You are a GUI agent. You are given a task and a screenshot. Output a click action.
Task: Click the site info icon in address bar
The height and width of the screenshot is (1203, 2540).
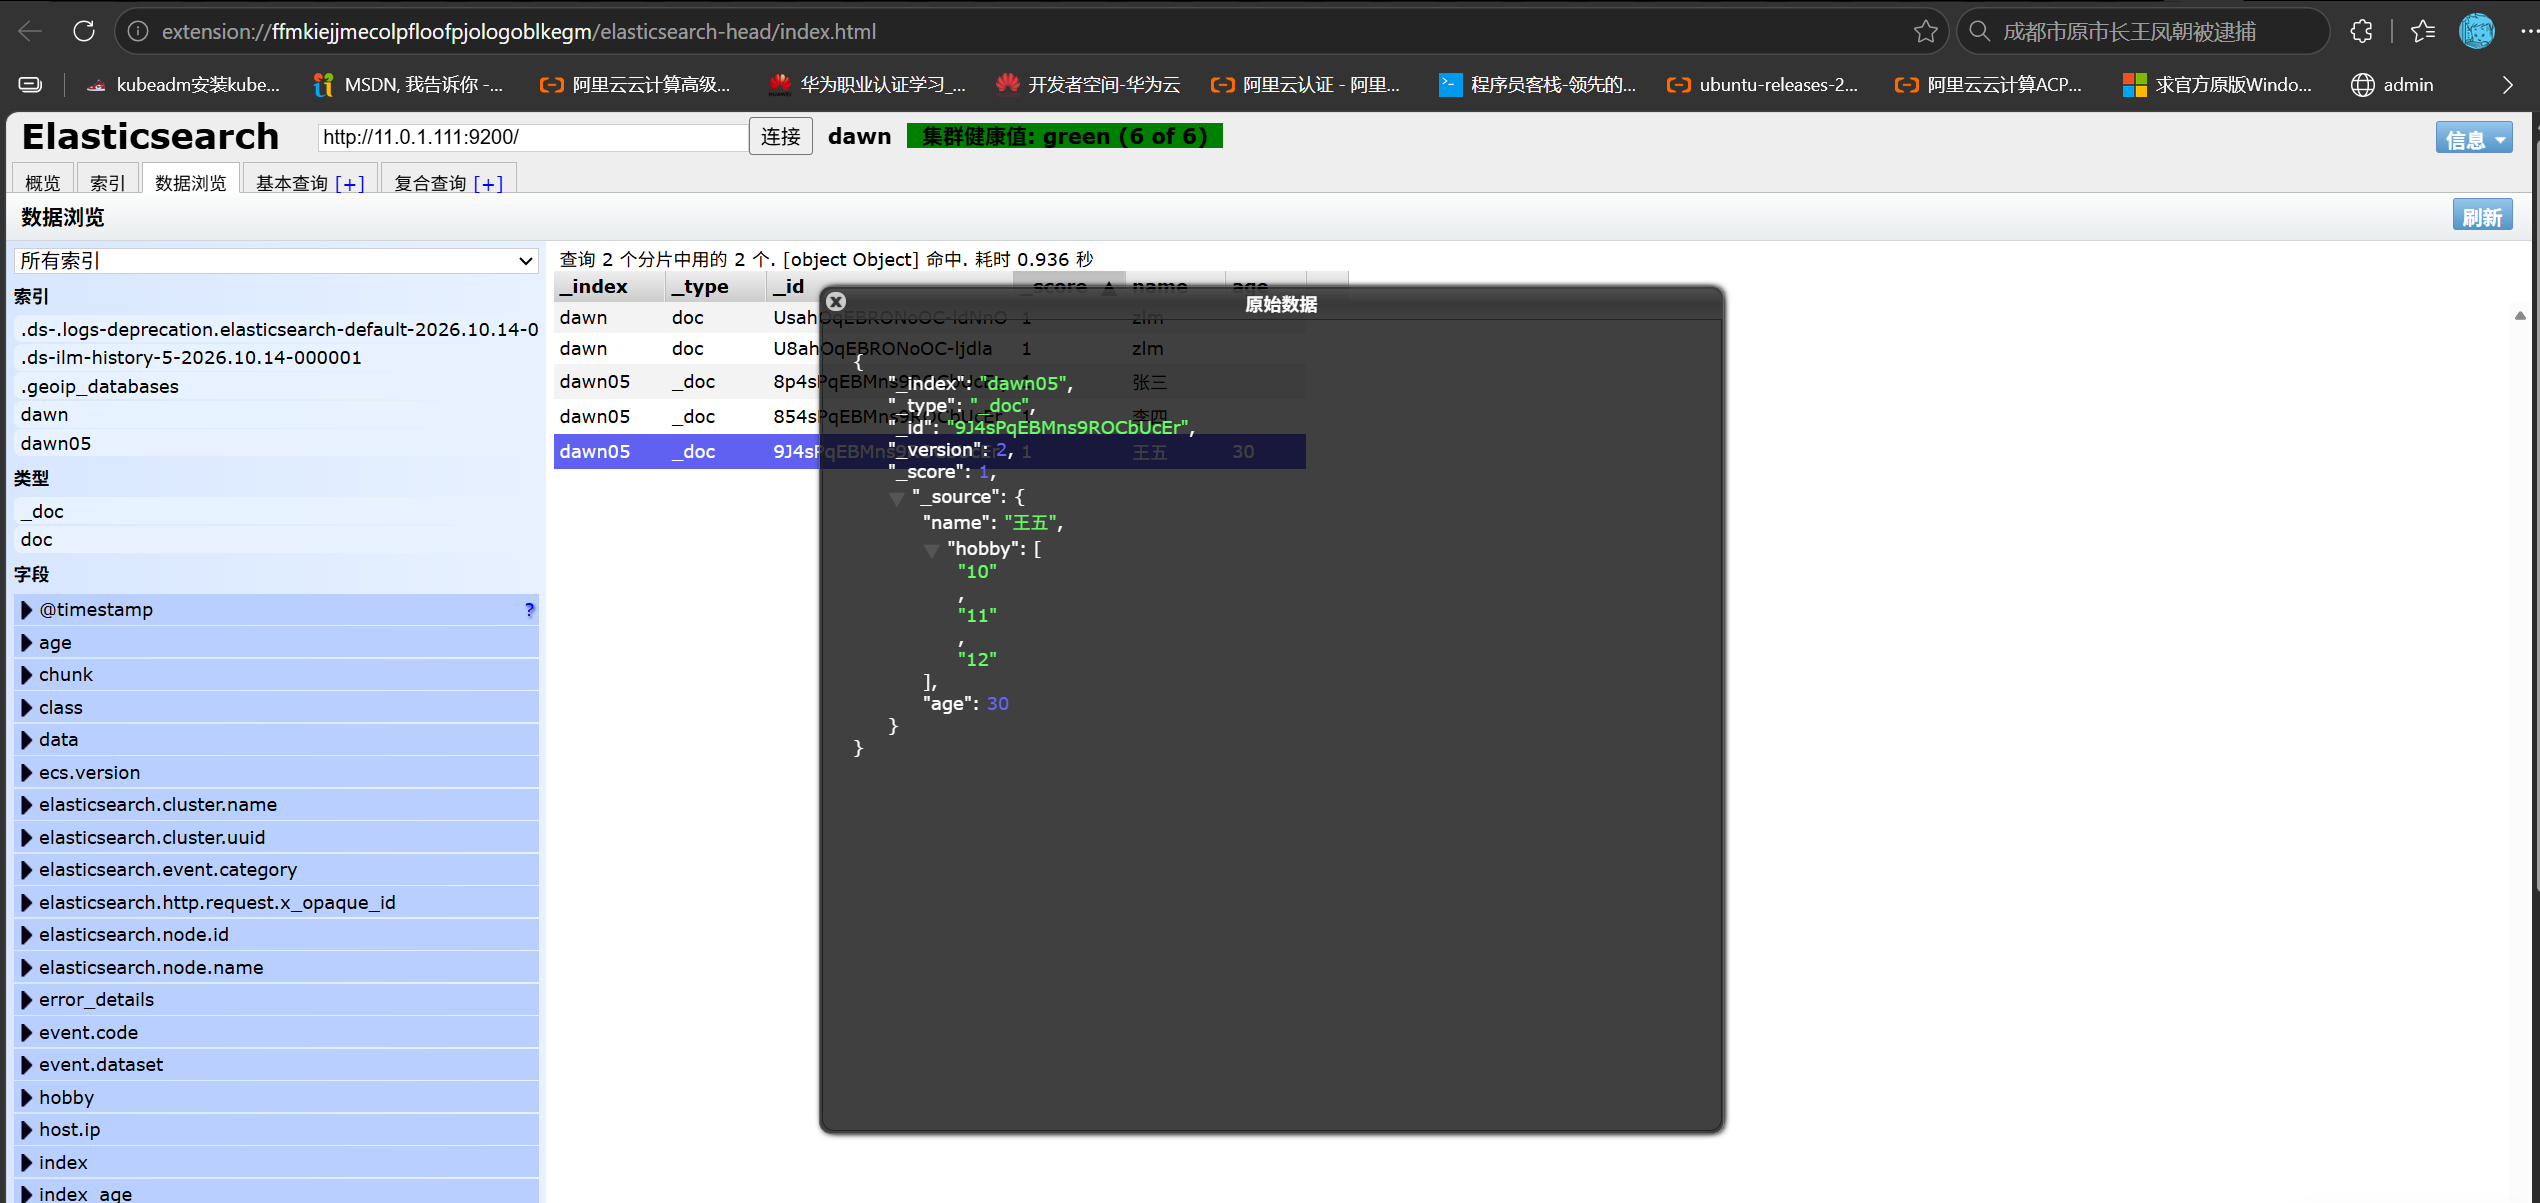(138, 32)
